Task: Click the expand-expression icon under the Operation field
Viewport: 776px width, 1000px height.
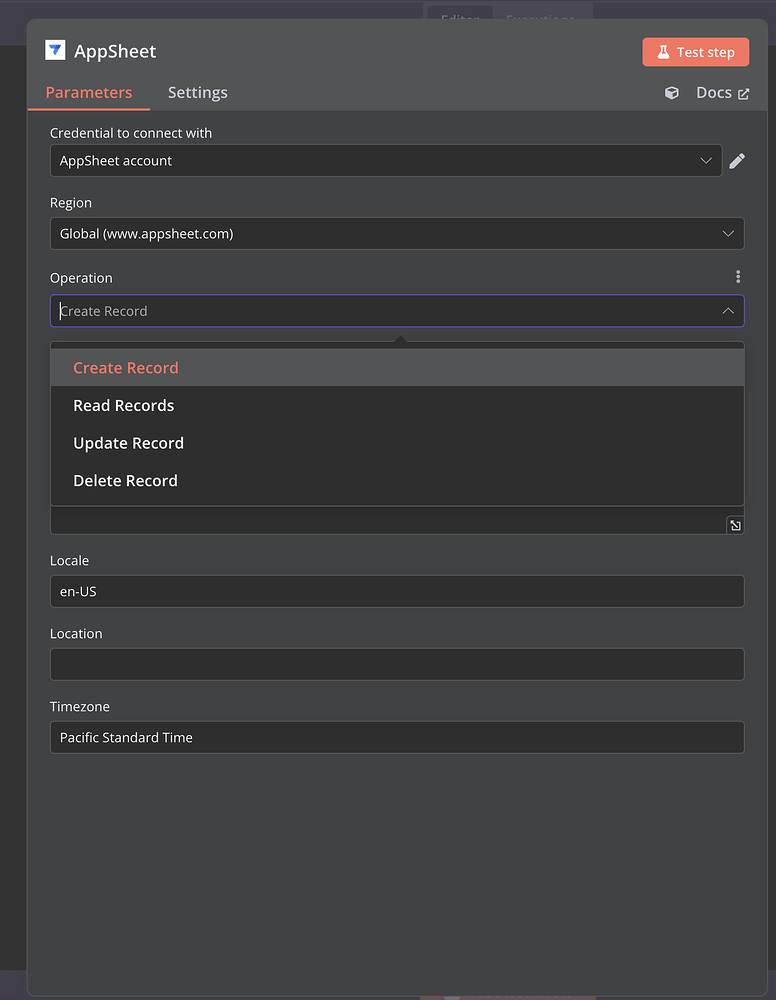Action: [735, 524]
